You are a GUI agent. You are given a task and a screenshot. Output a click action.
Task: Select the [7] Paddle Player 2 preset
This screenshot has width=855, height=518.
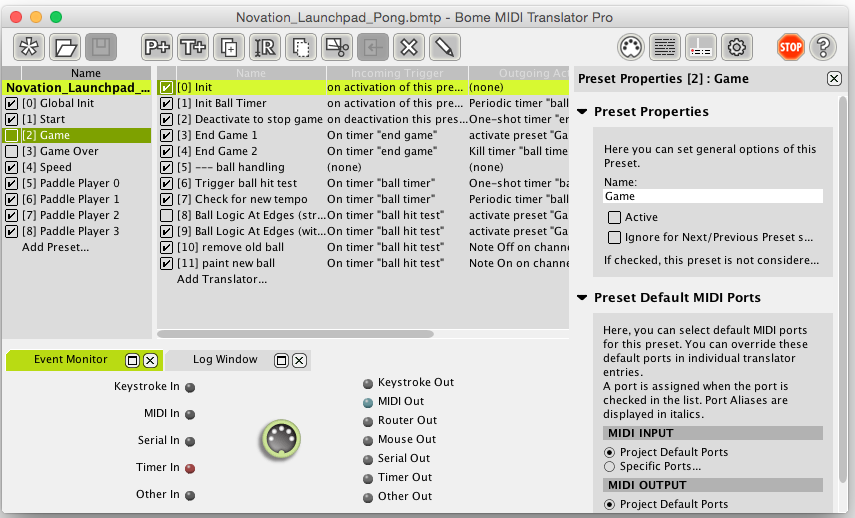tap(77, 215)
